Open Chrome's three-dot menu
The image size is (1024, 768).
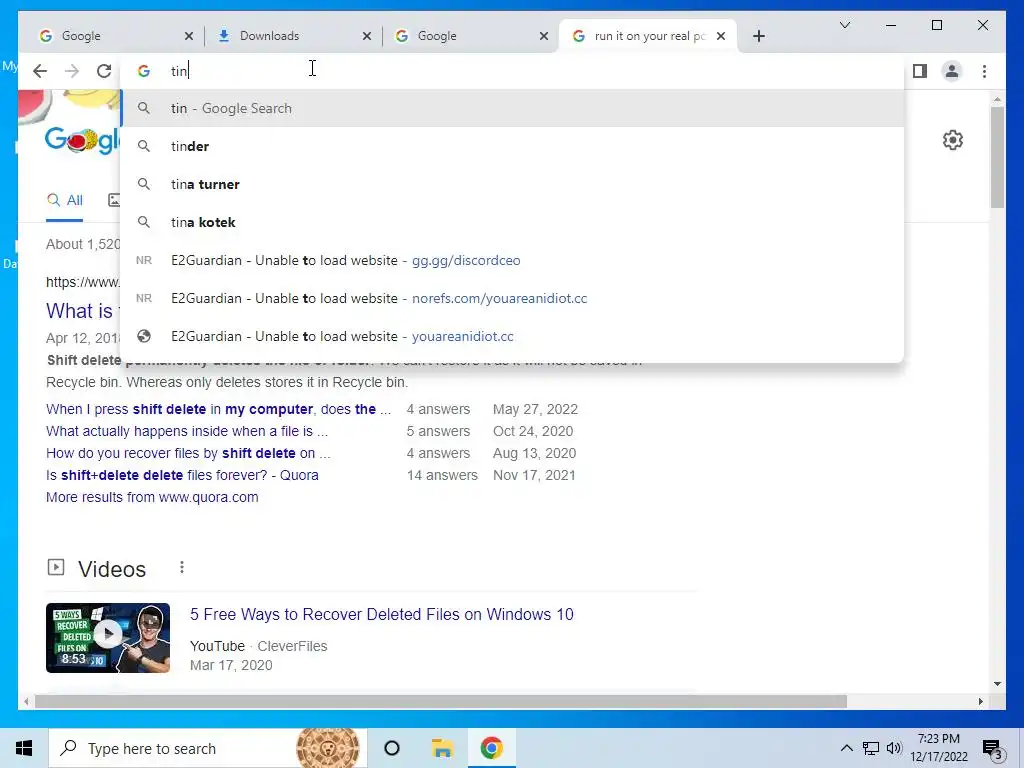(x=984, y=71)
